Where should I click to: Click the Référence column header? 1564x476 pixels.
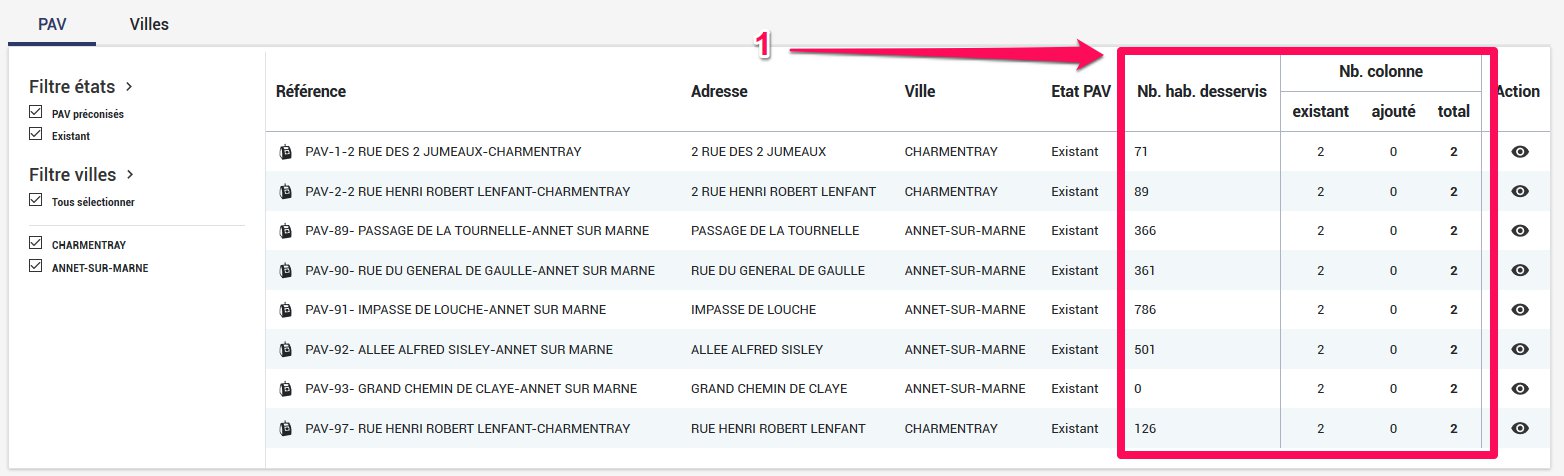[311, 92]
